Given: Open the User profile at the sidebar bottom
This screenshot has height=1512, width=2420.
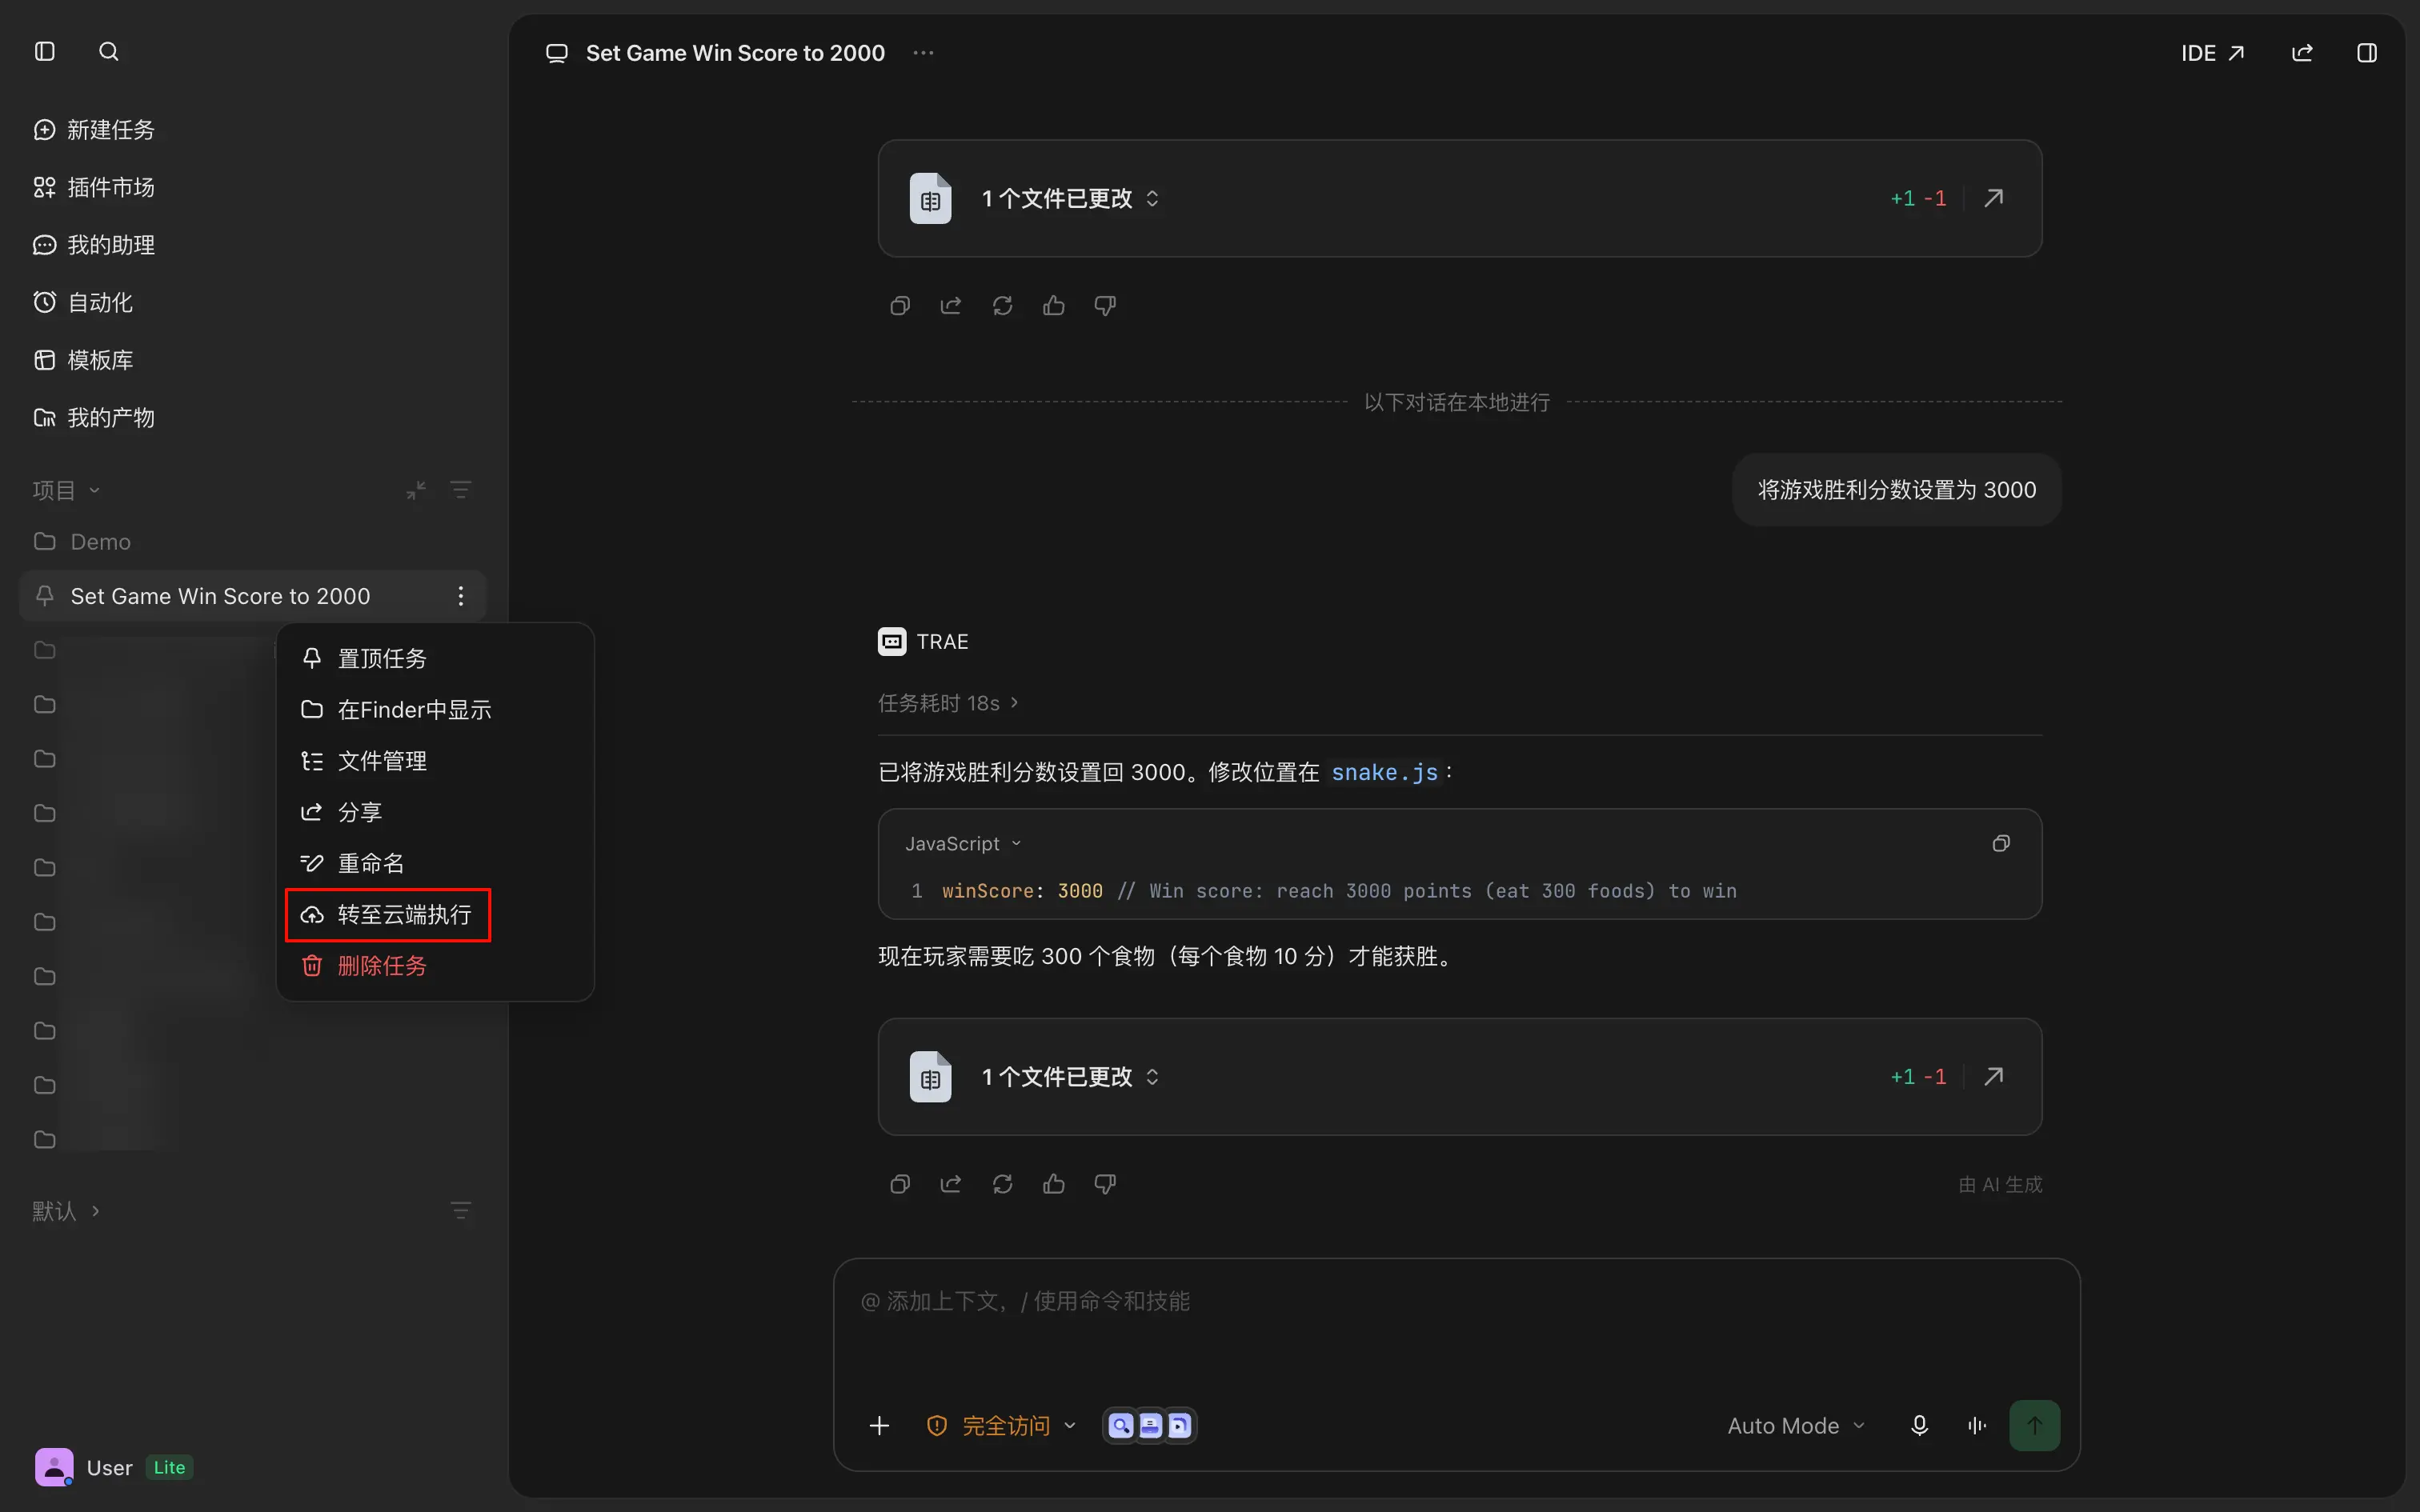Looking at the screenshot, I should click(x=113, y=1467).
